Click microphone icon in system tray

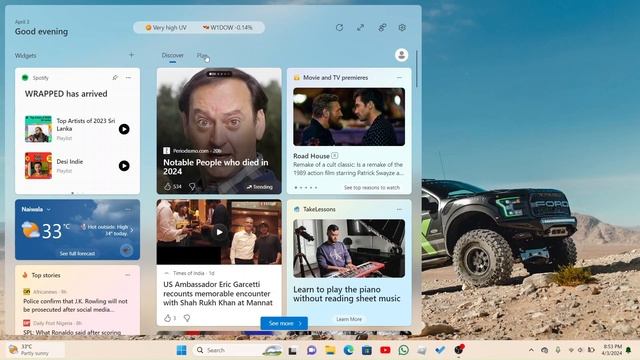[x=558, y=350]
